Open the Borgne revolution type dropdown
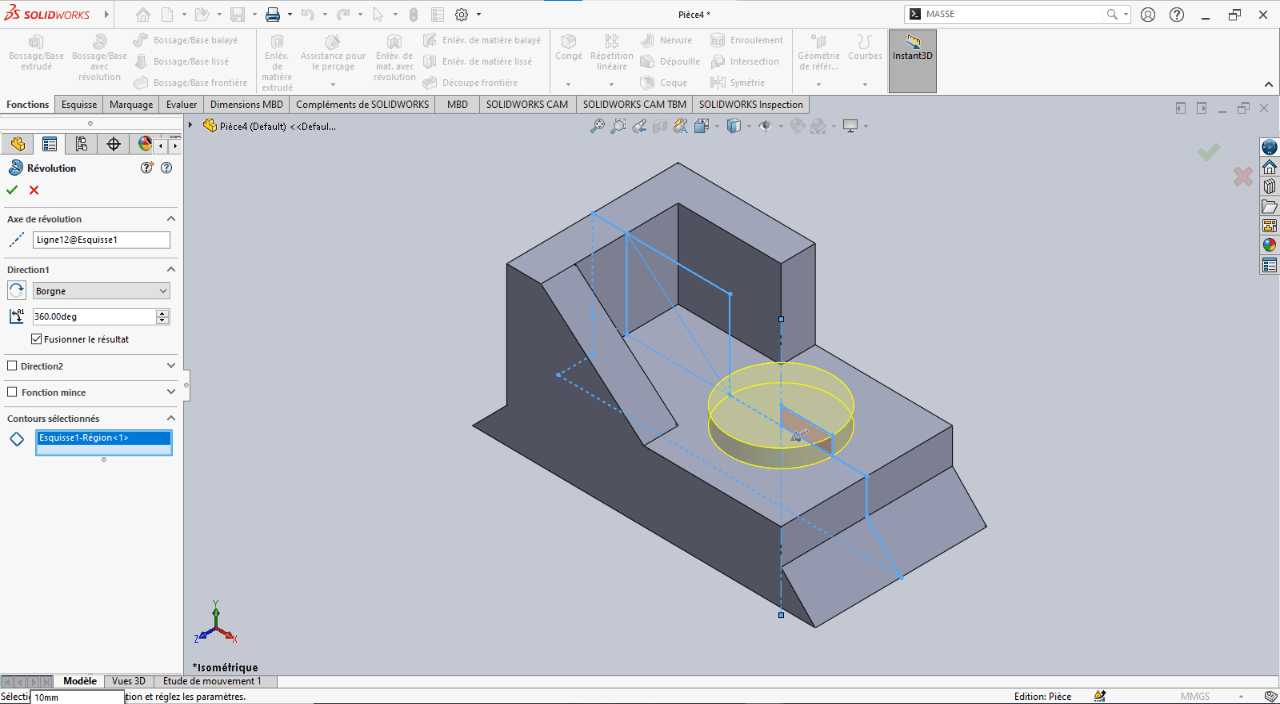The image size is (1280, 704). [x=164, y=291]
